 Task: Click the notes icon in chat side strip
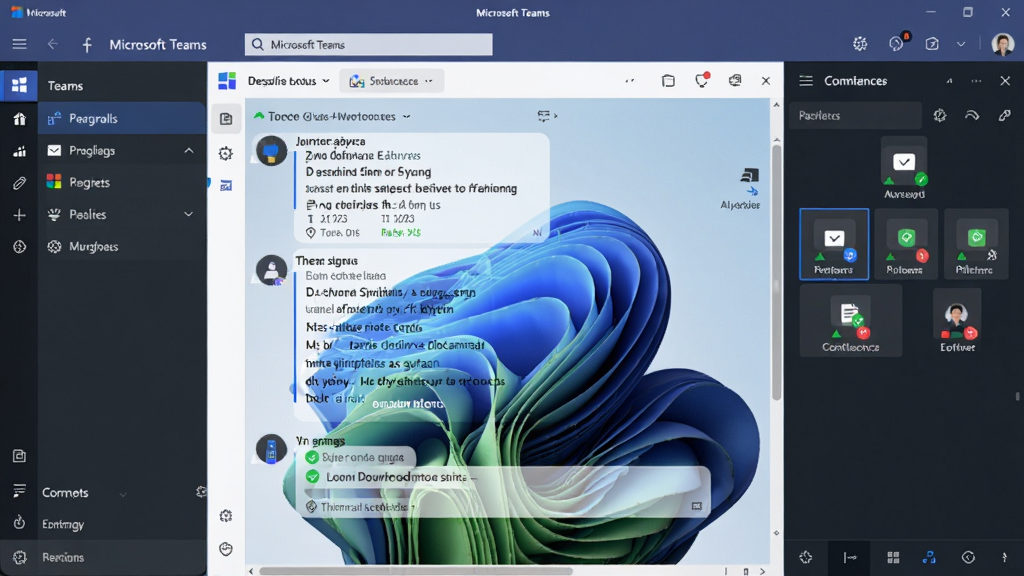point(226,119)
